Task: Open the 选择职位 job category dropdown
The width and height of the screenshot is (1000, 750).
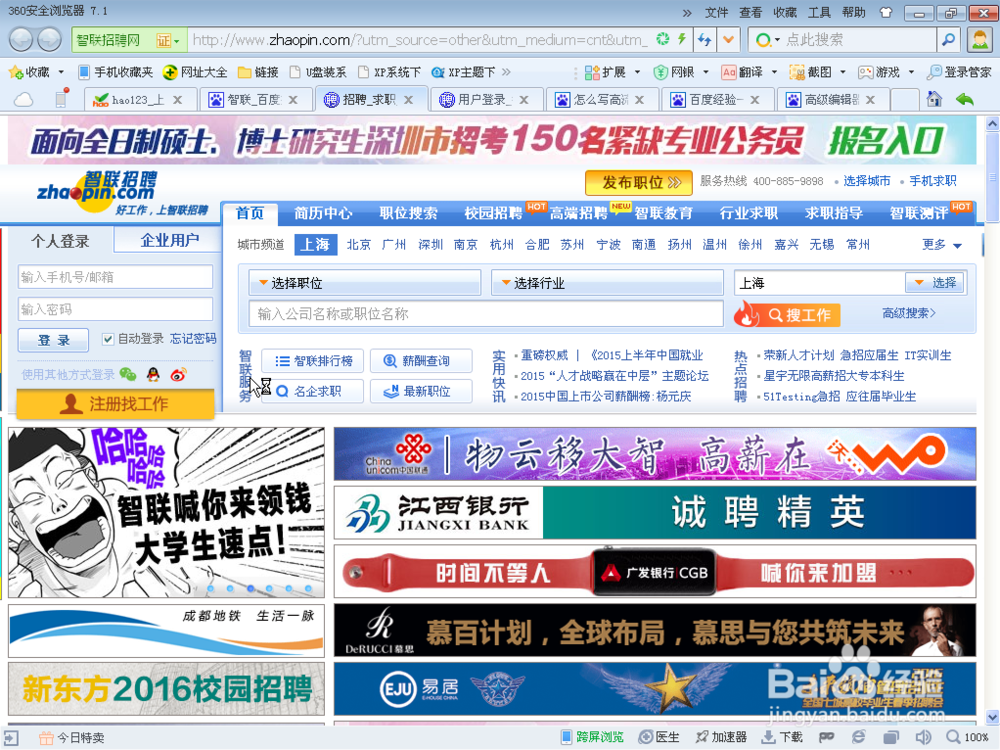Action: [363, 281]
